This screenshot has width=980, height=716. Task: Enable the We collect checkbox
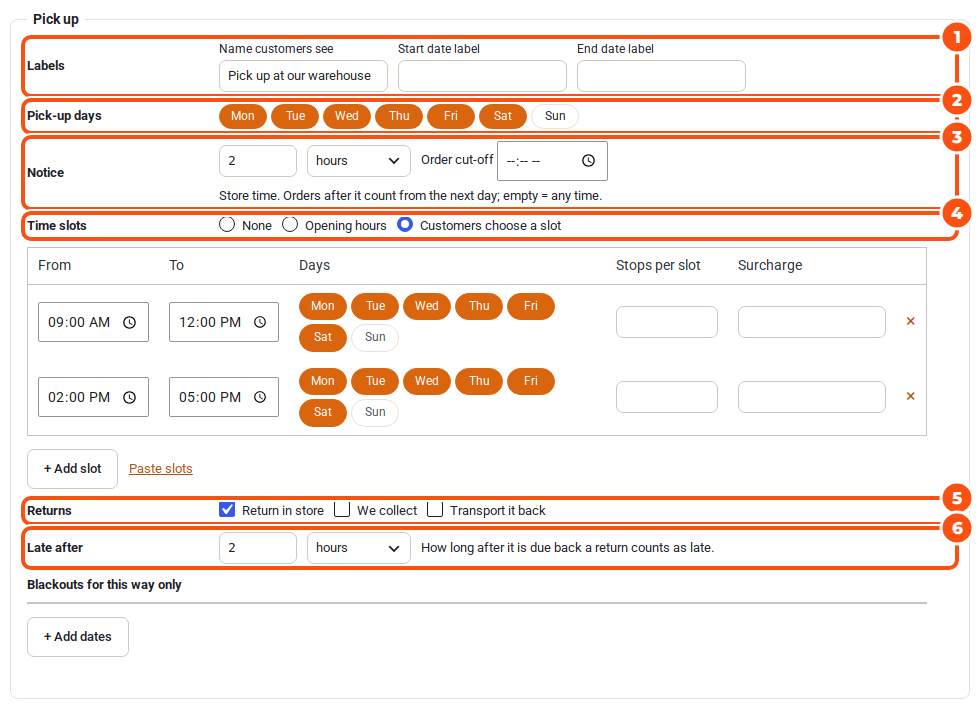[x=342, y=510]
